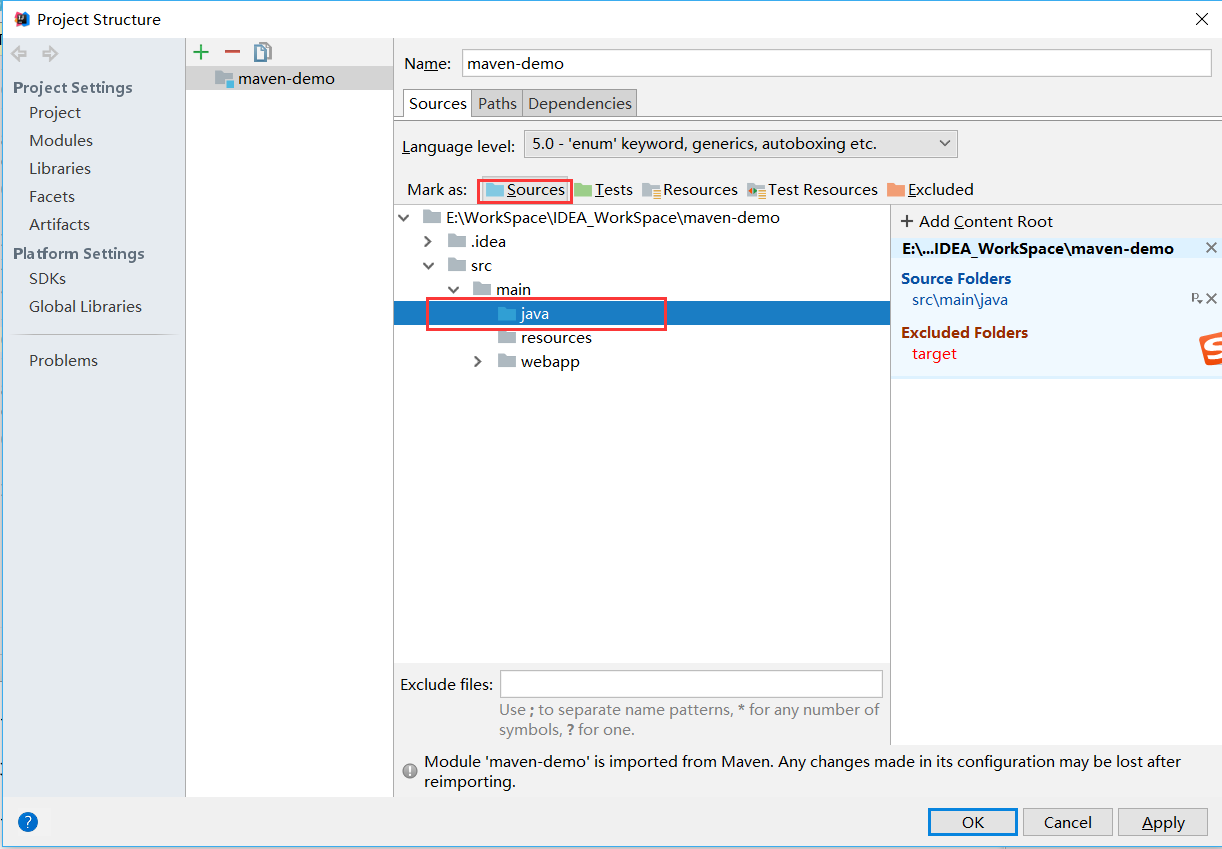Close the Project Structure dialog

tap(1201, 19)
